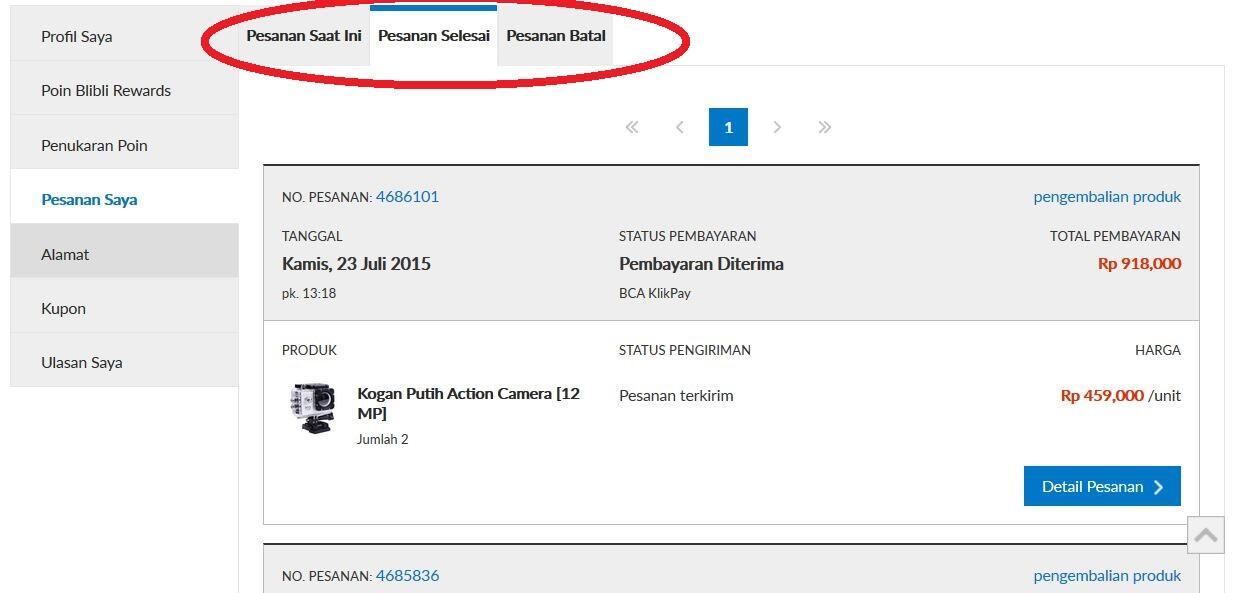This screenshot has height=593, width=1237.
Task: Click the pk. 13:18 order time
Action: coord(309,293)
